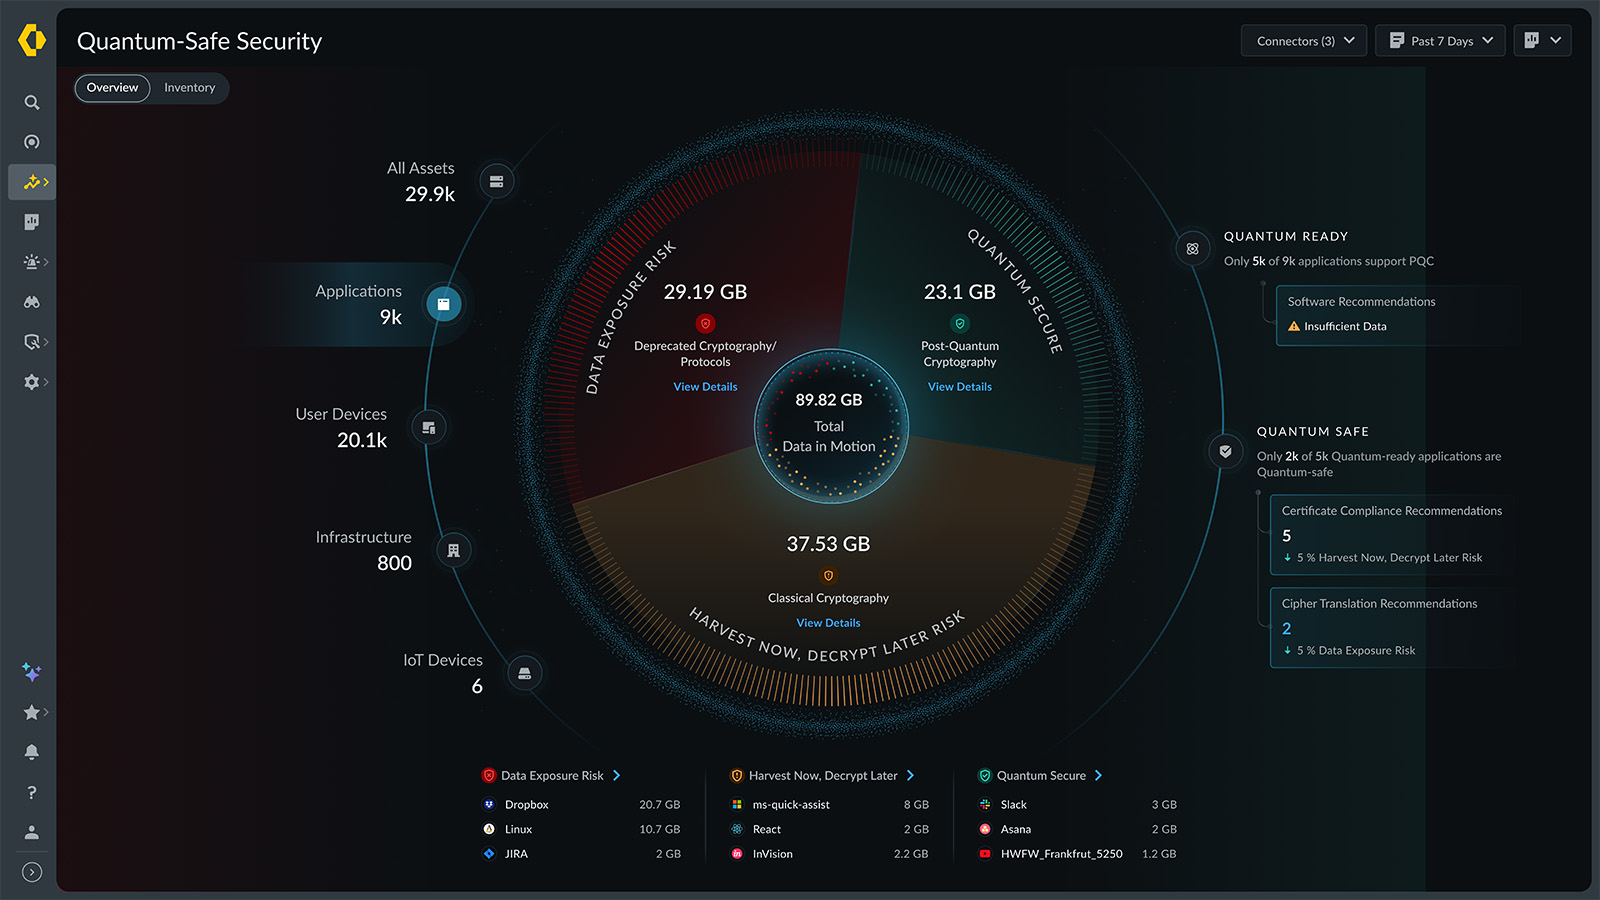Click View Details under Classical Cryptography

pyautogui.click(x=828, y=623)
